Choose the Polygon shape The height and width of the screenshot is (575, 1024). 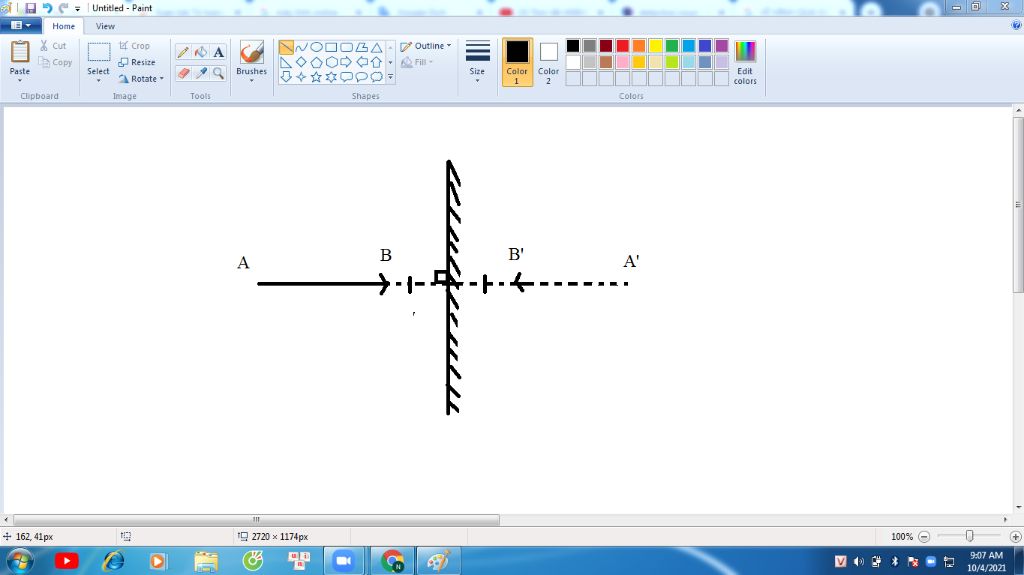pos(361,47)
